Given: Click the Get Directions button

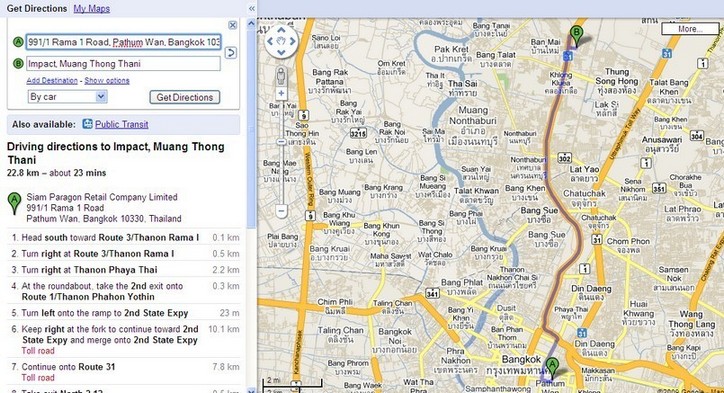Looking at the screenshot, I should point(185,97).
